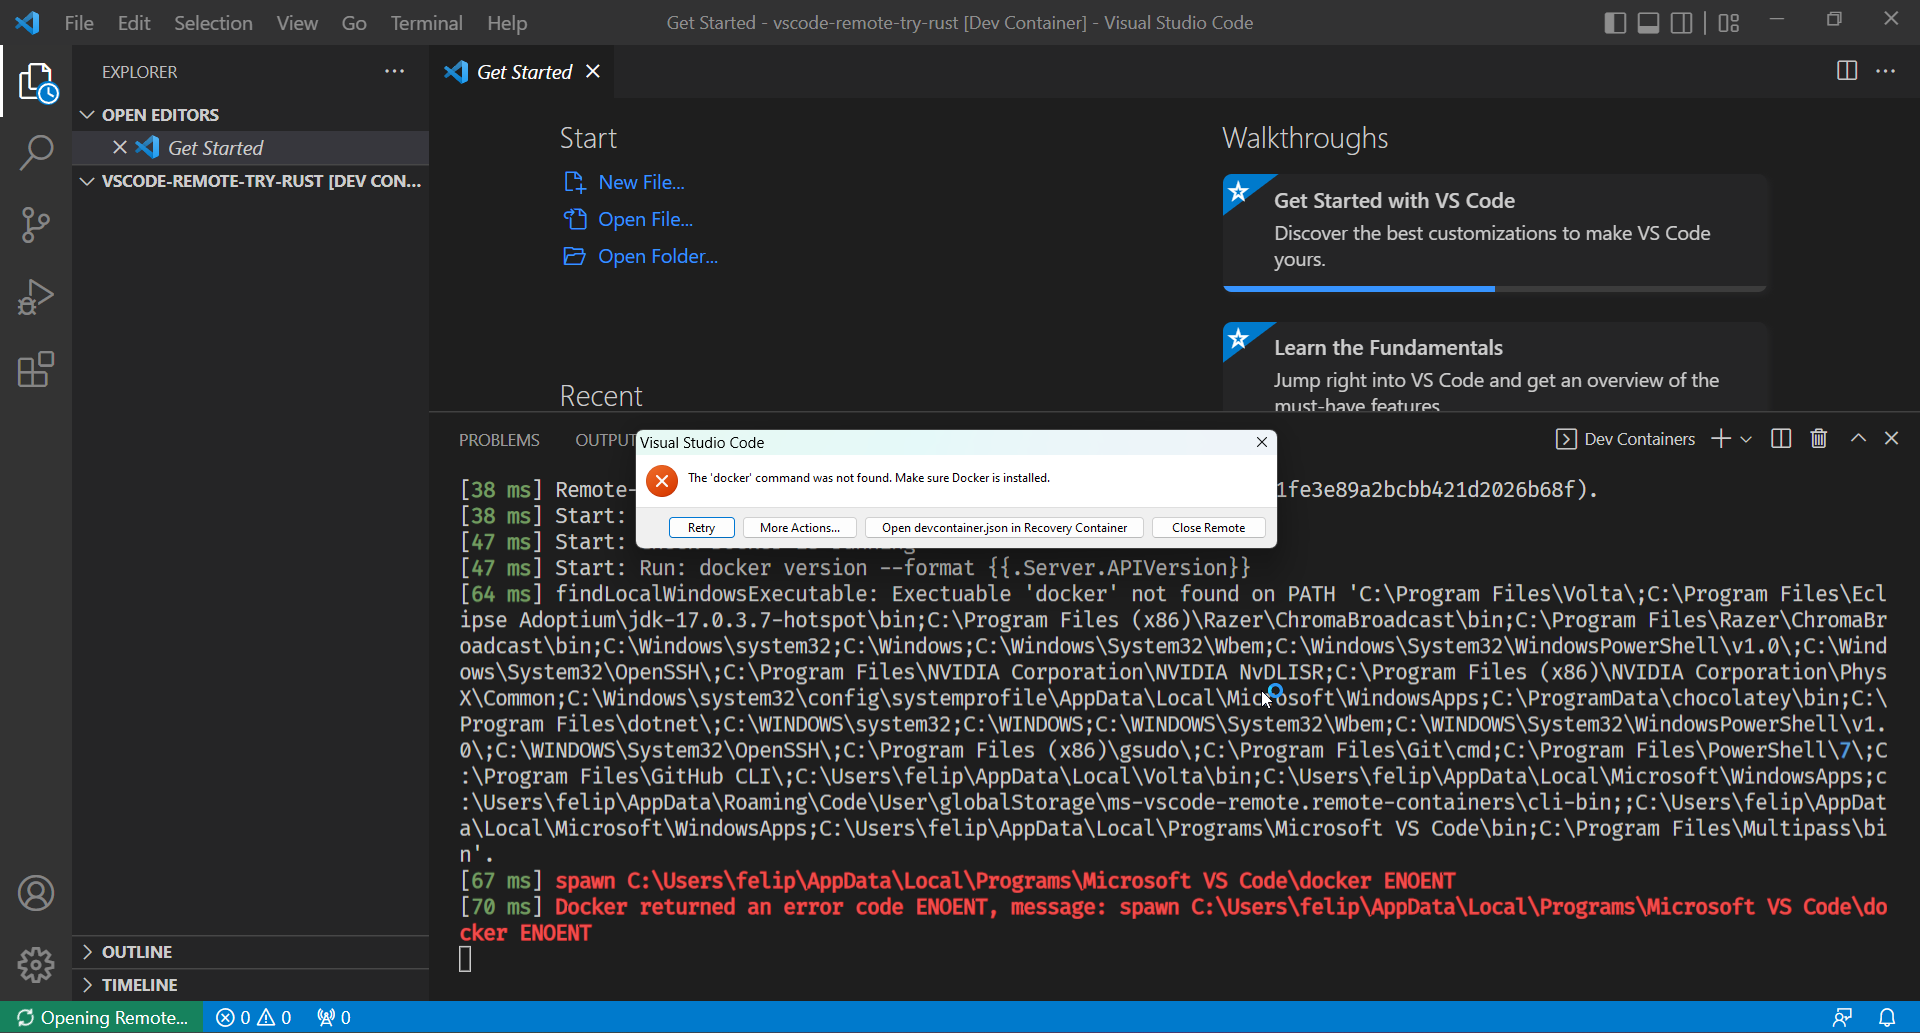The height and width of the screenshot is (1033, 1920).
Task: Maximize the panel size with chevron
Action: coord(1858,438)
